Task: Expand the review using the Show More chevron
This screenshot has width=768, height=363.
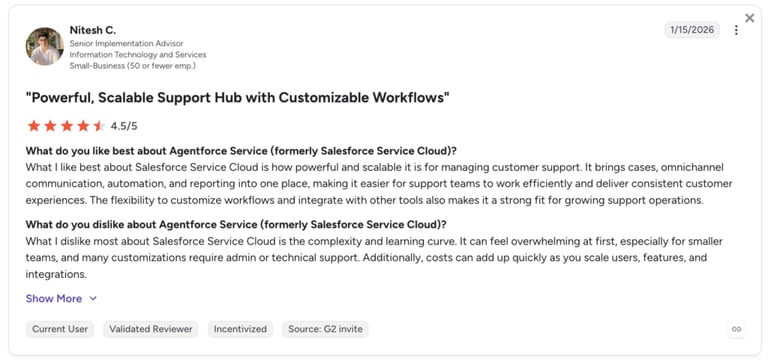Action: pos(93,298)
